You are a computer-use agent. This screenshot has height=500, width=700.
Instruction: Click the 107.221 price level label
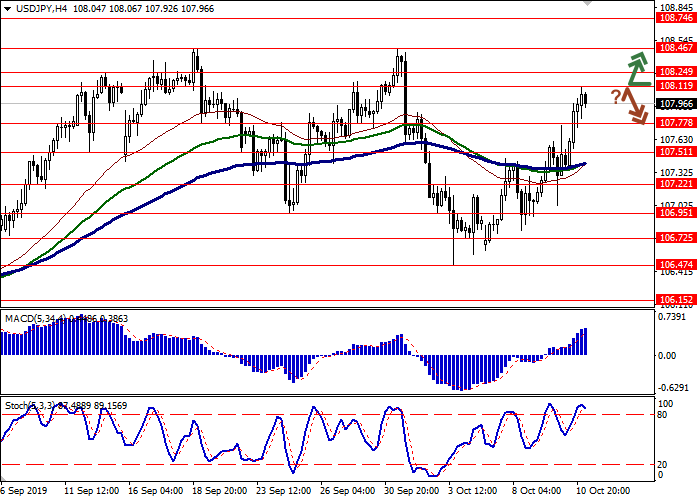tap(676, 184)
